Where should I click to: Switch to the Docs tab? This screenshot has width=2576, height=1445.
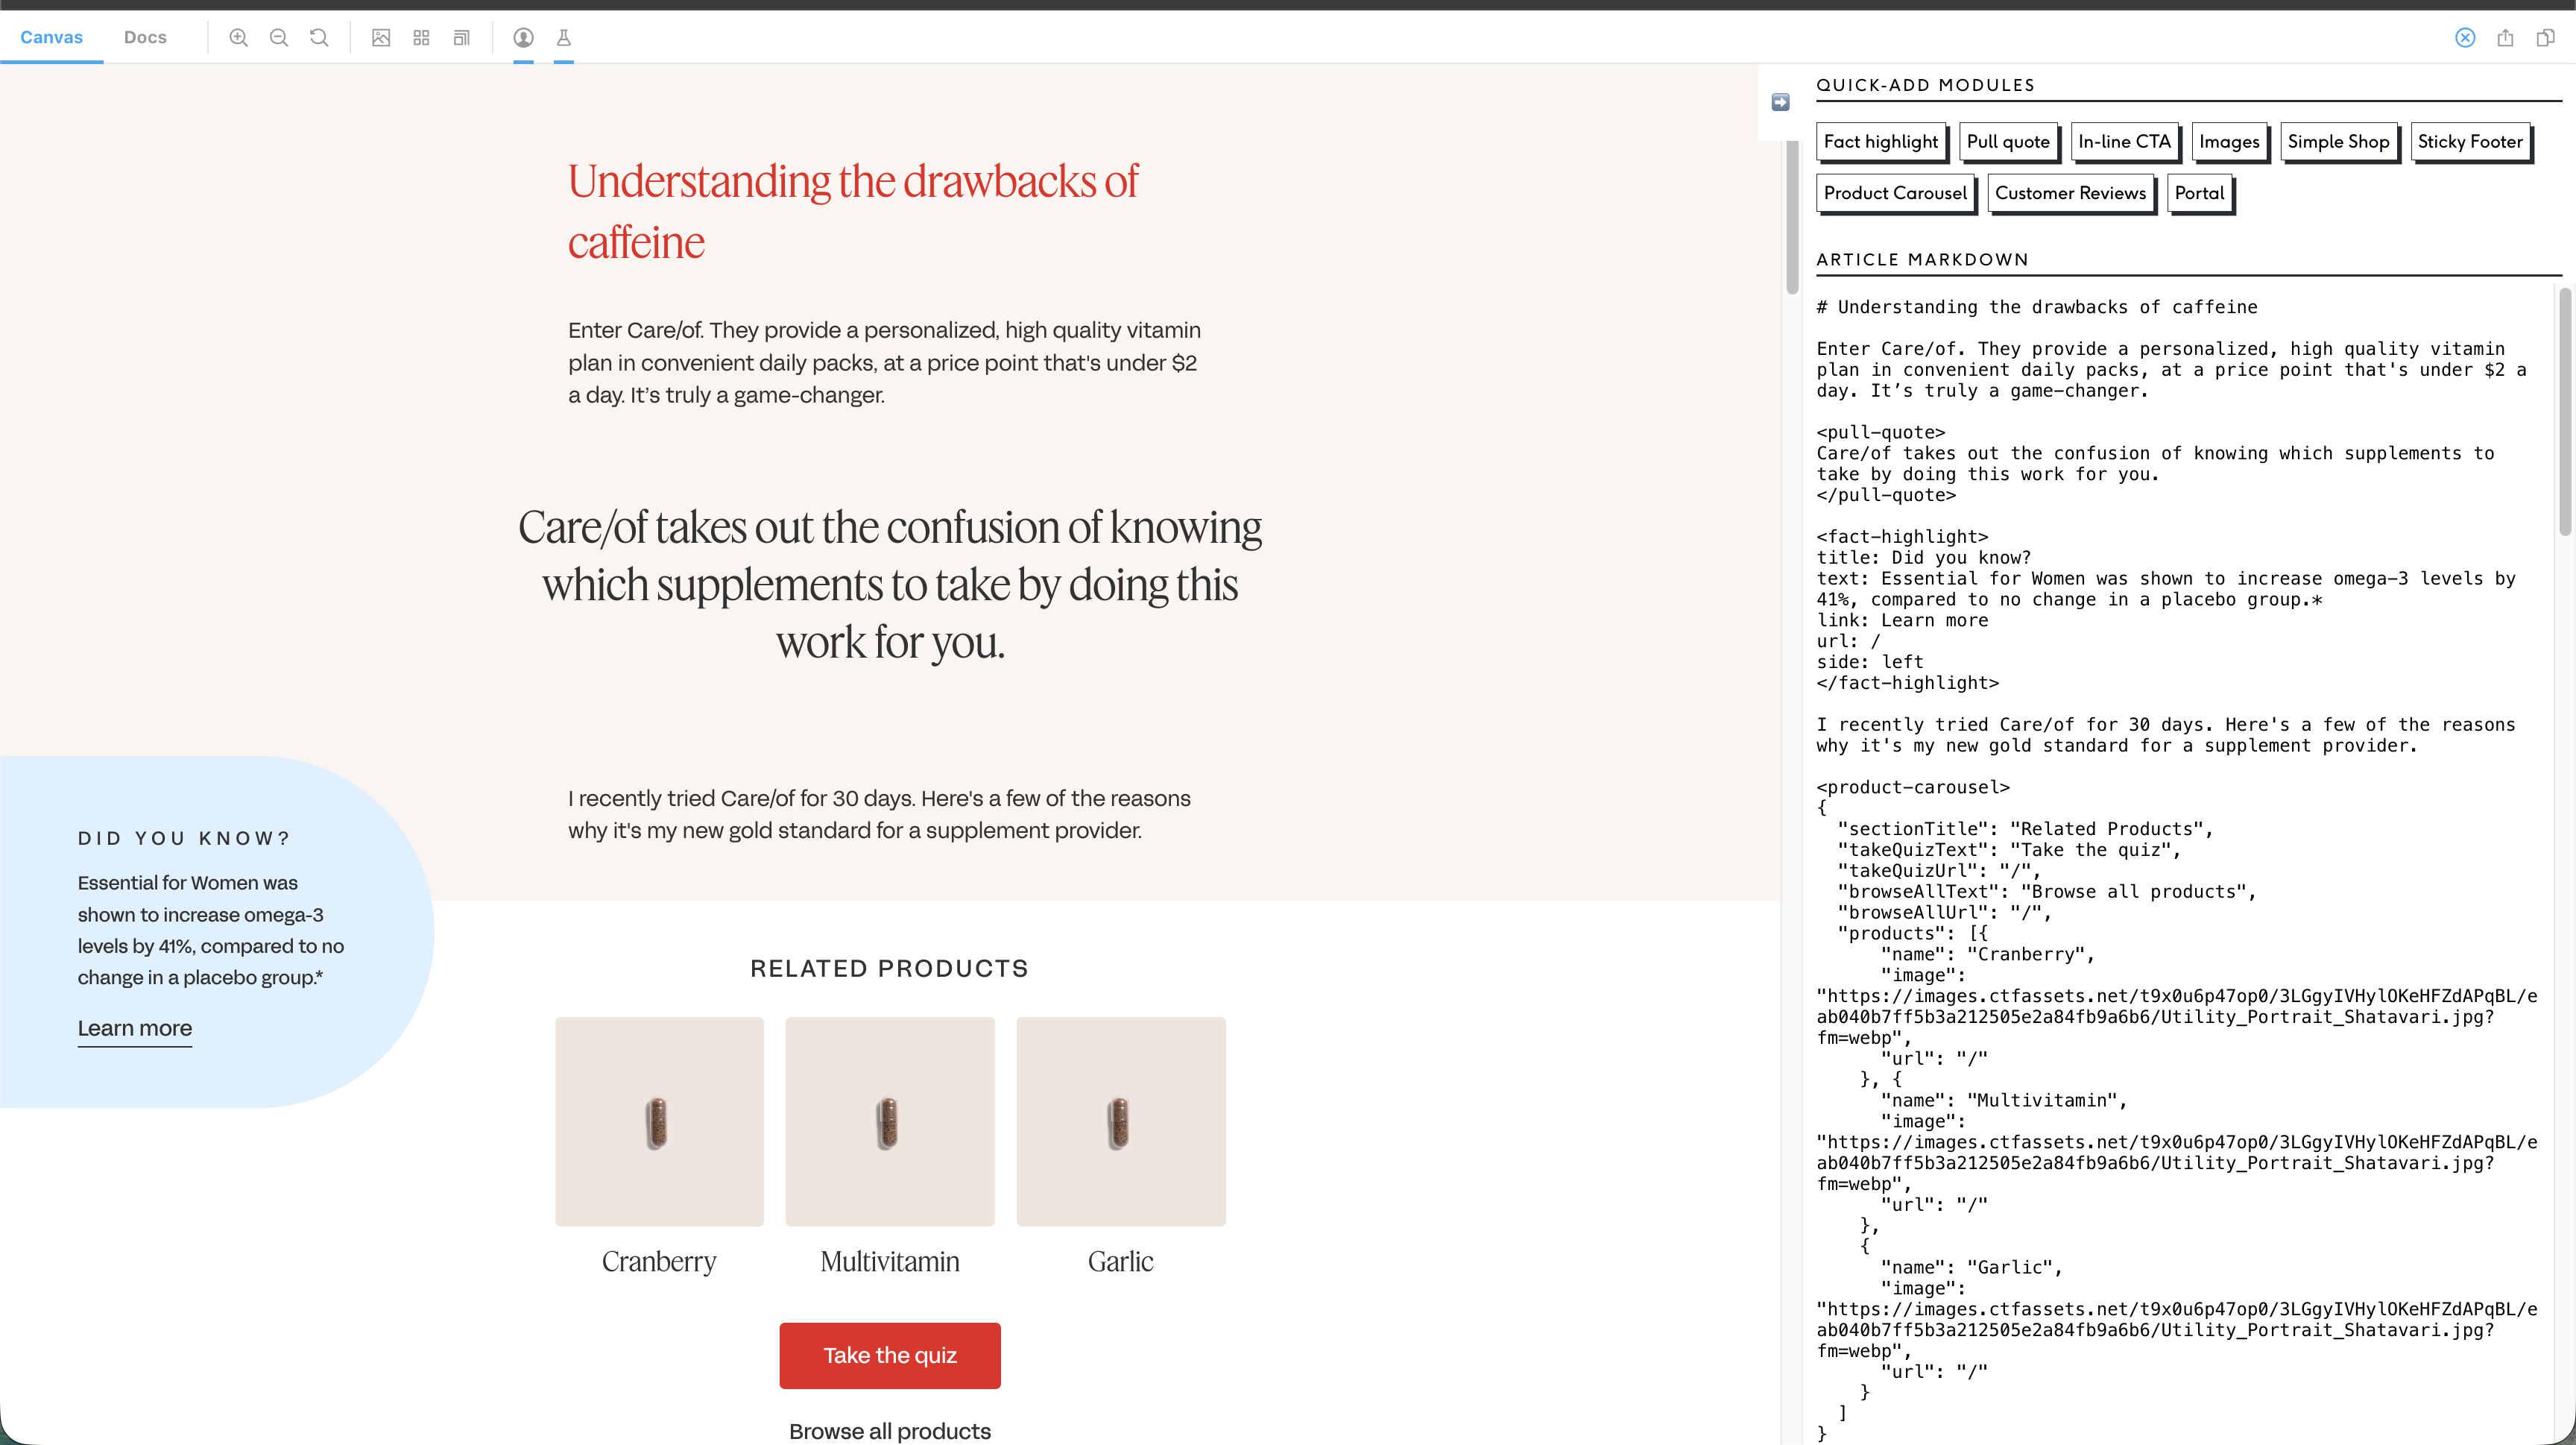(x=145, y=37)
